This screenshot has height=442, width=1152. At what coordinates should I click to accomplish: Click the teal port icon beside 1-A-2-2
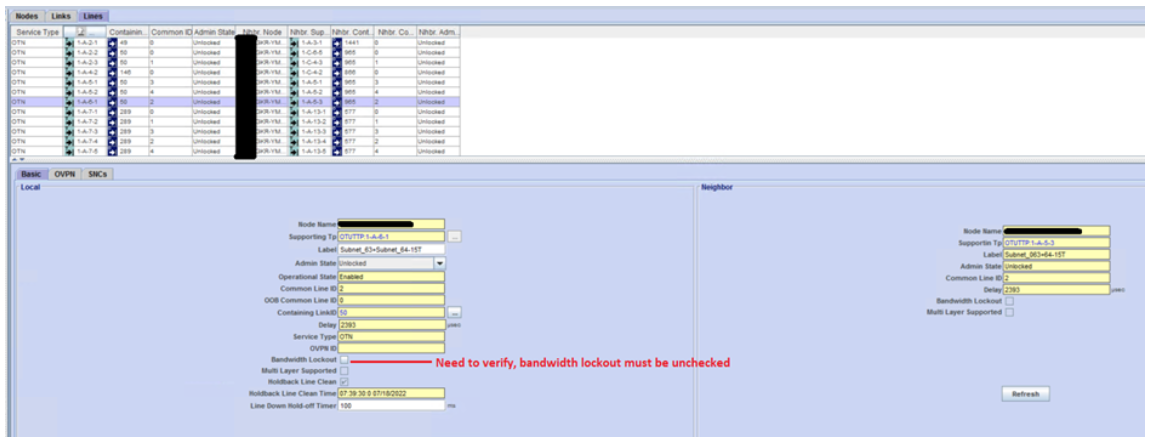pyautogui.click(x=70, y=53)
